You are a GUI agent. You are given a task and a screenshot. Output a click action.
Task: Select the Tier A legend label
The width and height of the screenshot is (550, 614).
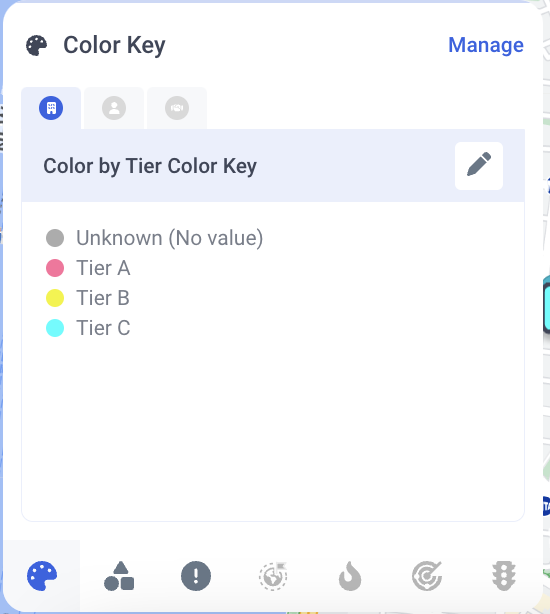point(103,268)
